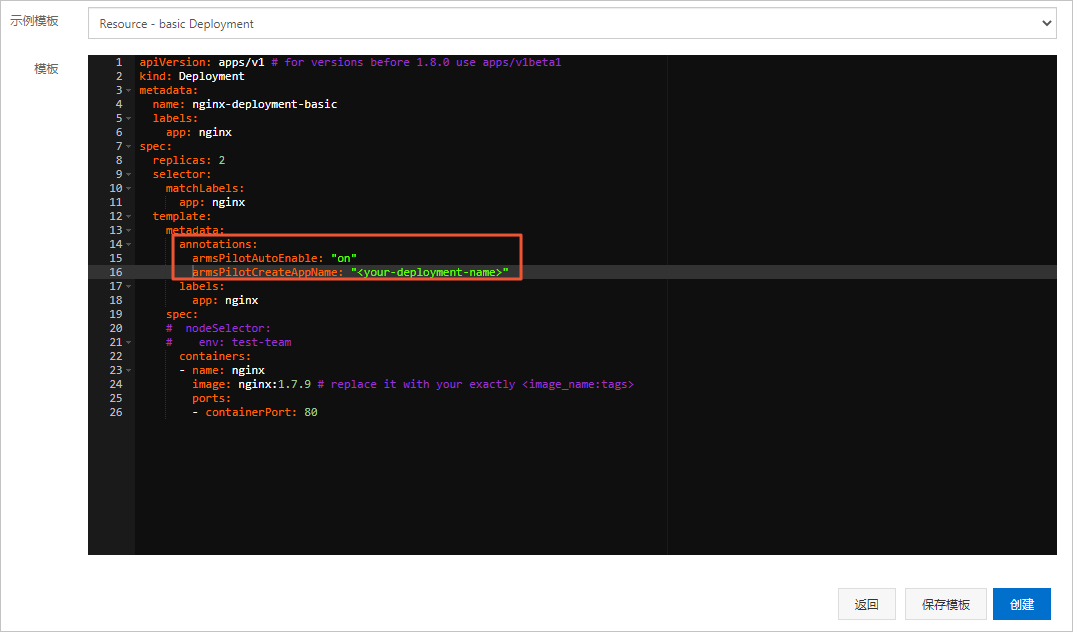Collapse the metadata block at line 13
The image size is (1073, 632).
(129, 231)
